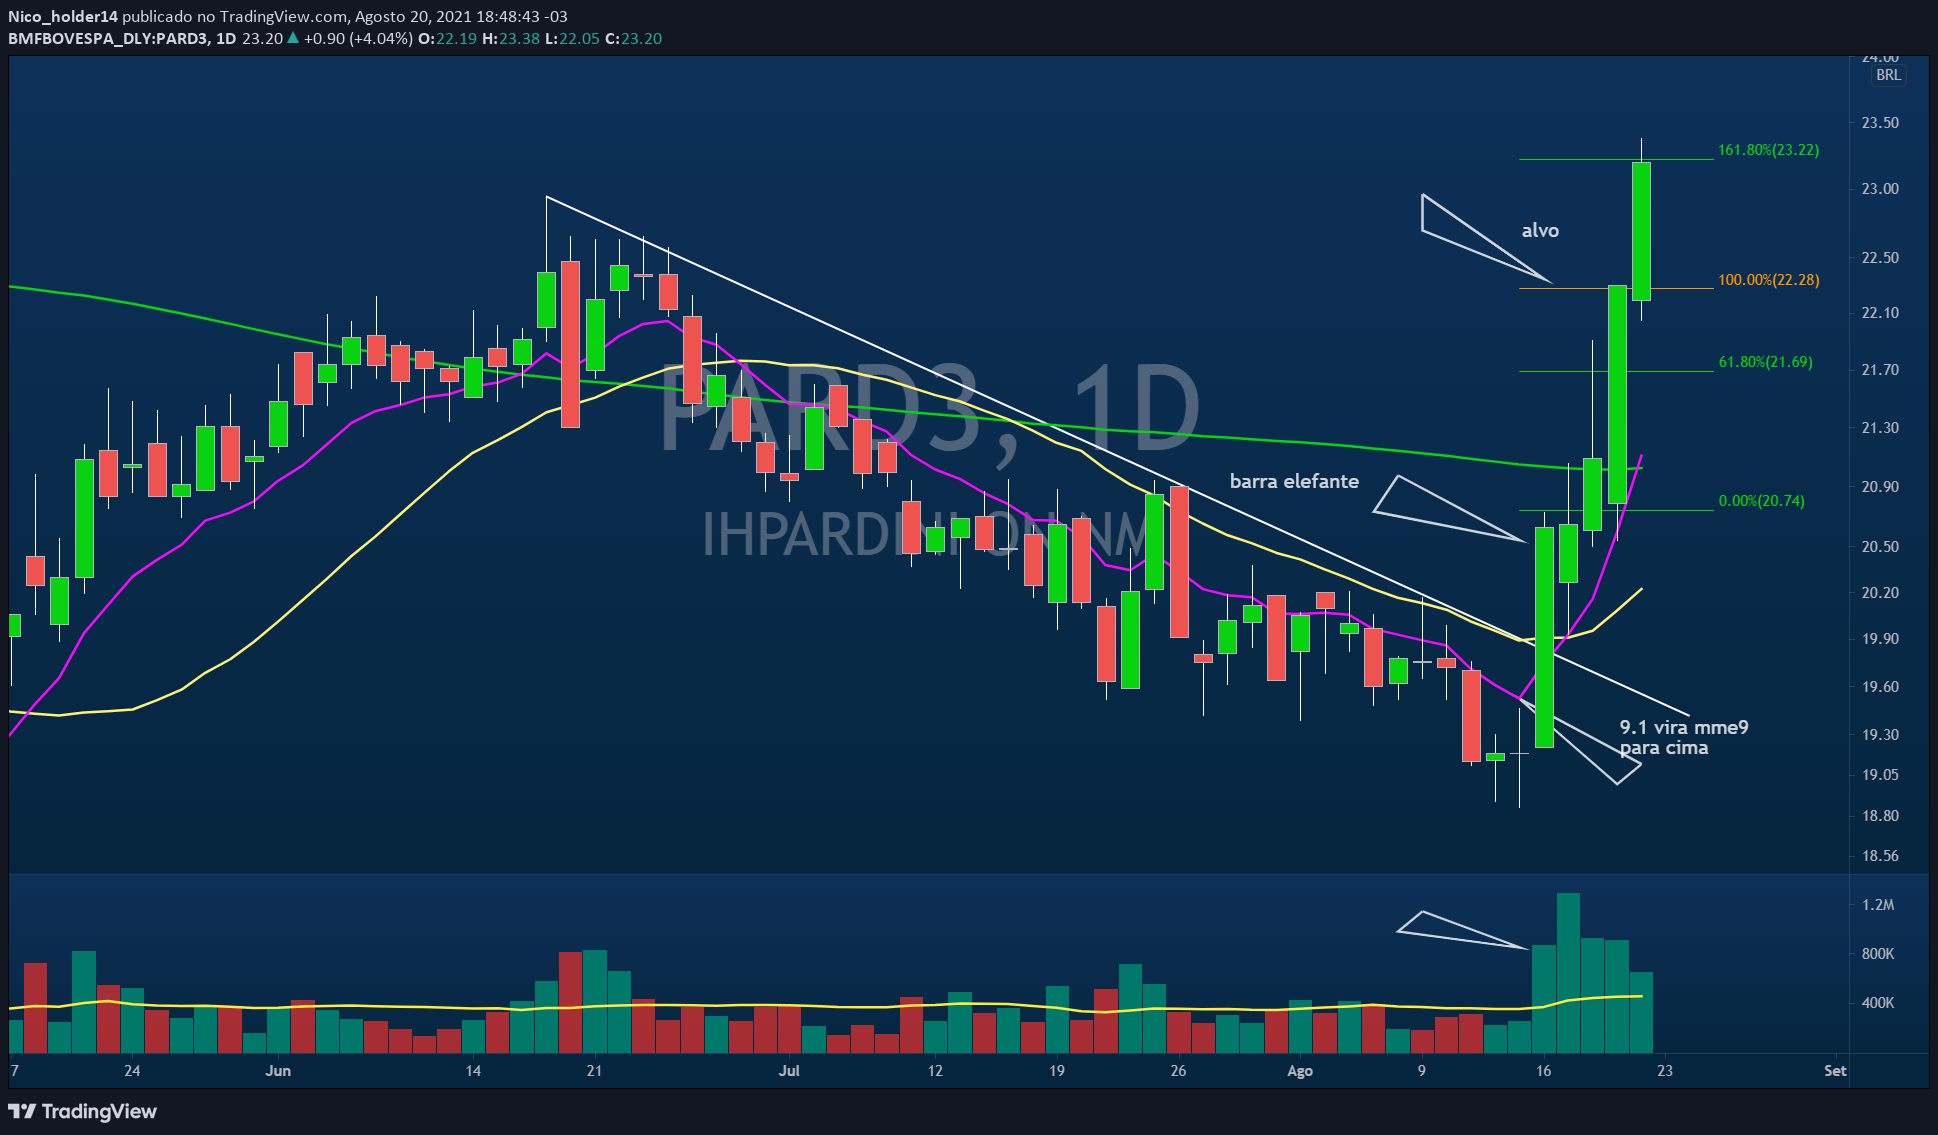The image size is (1938, 1135).
Task: Click the 18.56 price axis label
Action: (x=1880, y=856)
